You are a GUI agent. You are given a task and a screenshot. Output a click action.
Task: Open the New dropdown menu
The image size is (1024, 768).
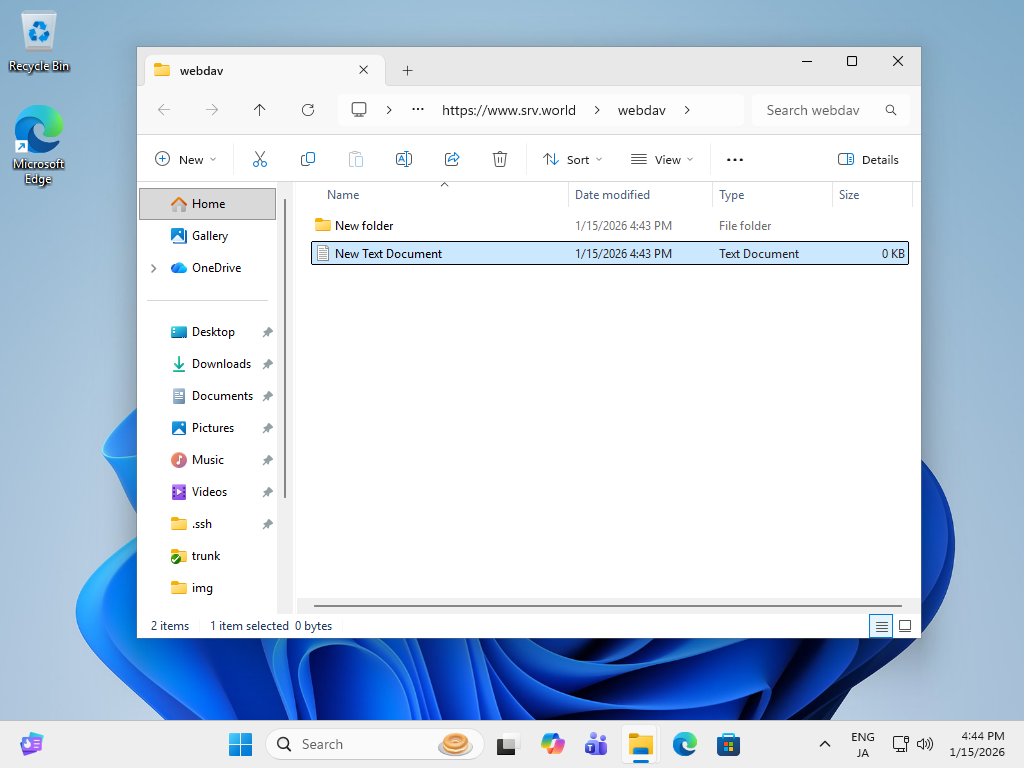click(x=185, y=159)
